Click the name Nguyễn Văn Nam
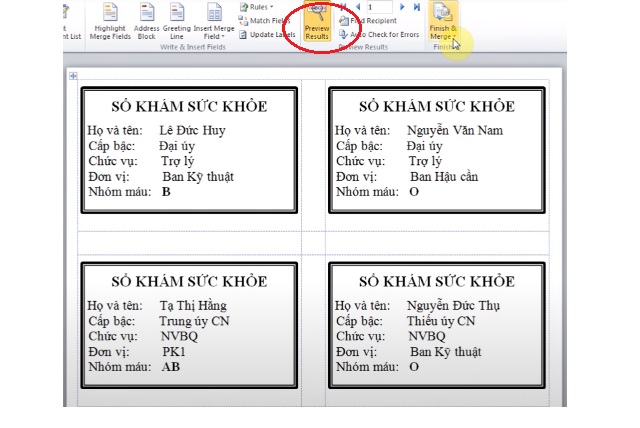Viewport: 640px width, 428px height. [455, 131]
